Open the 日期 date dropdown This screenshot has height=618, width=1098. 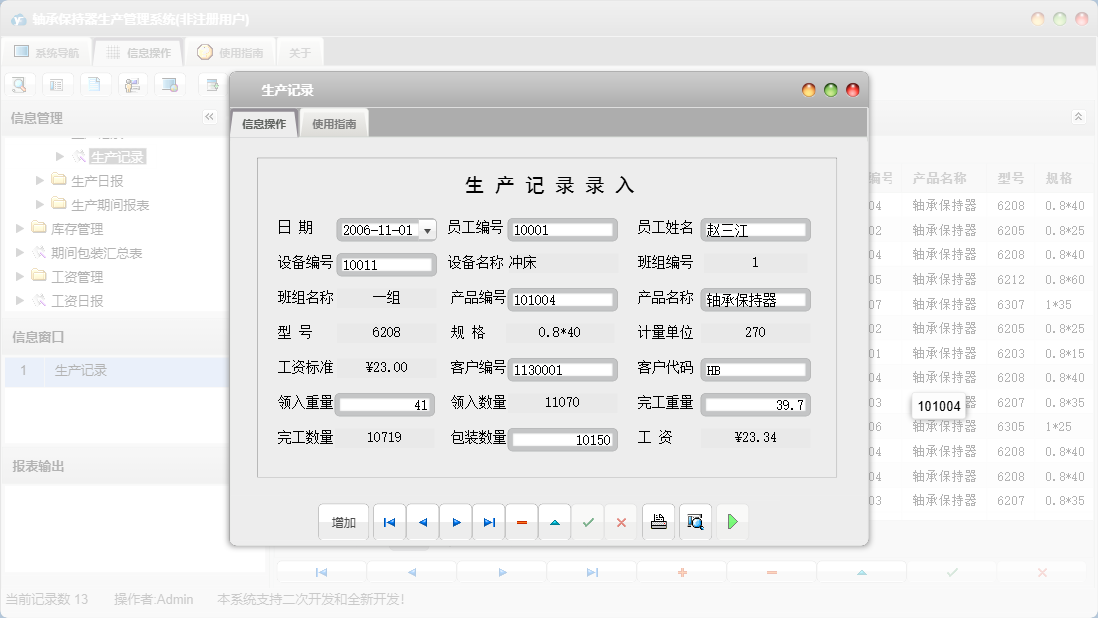pos(428,230)
